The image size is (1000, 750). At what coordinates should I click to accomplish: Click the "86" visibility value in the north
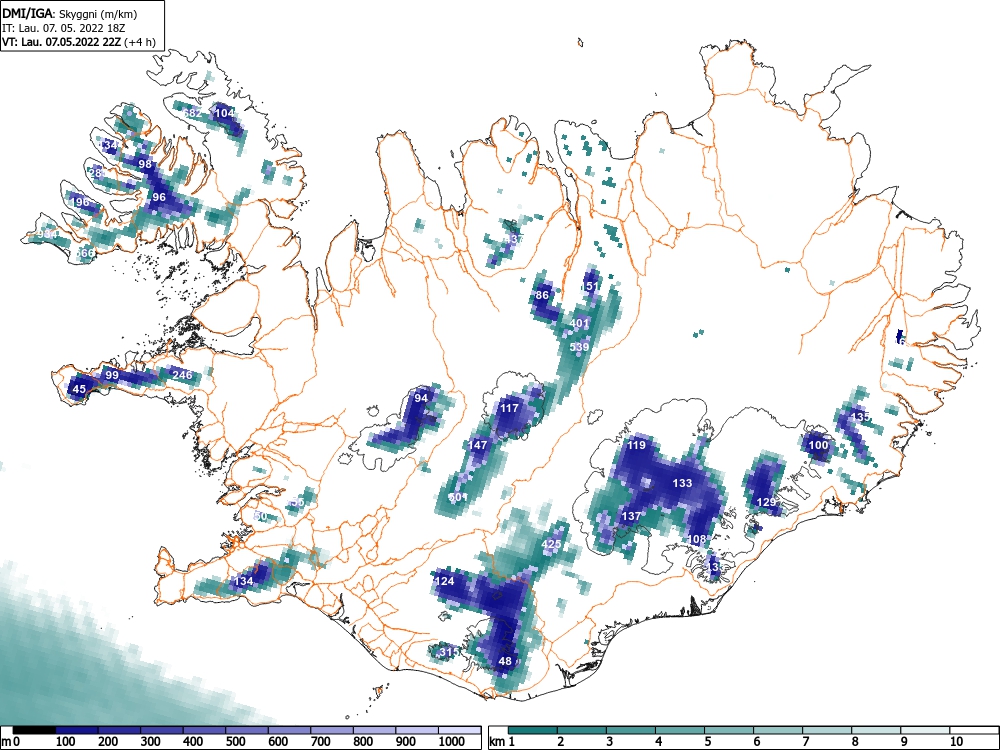click(x=542, y=295)
